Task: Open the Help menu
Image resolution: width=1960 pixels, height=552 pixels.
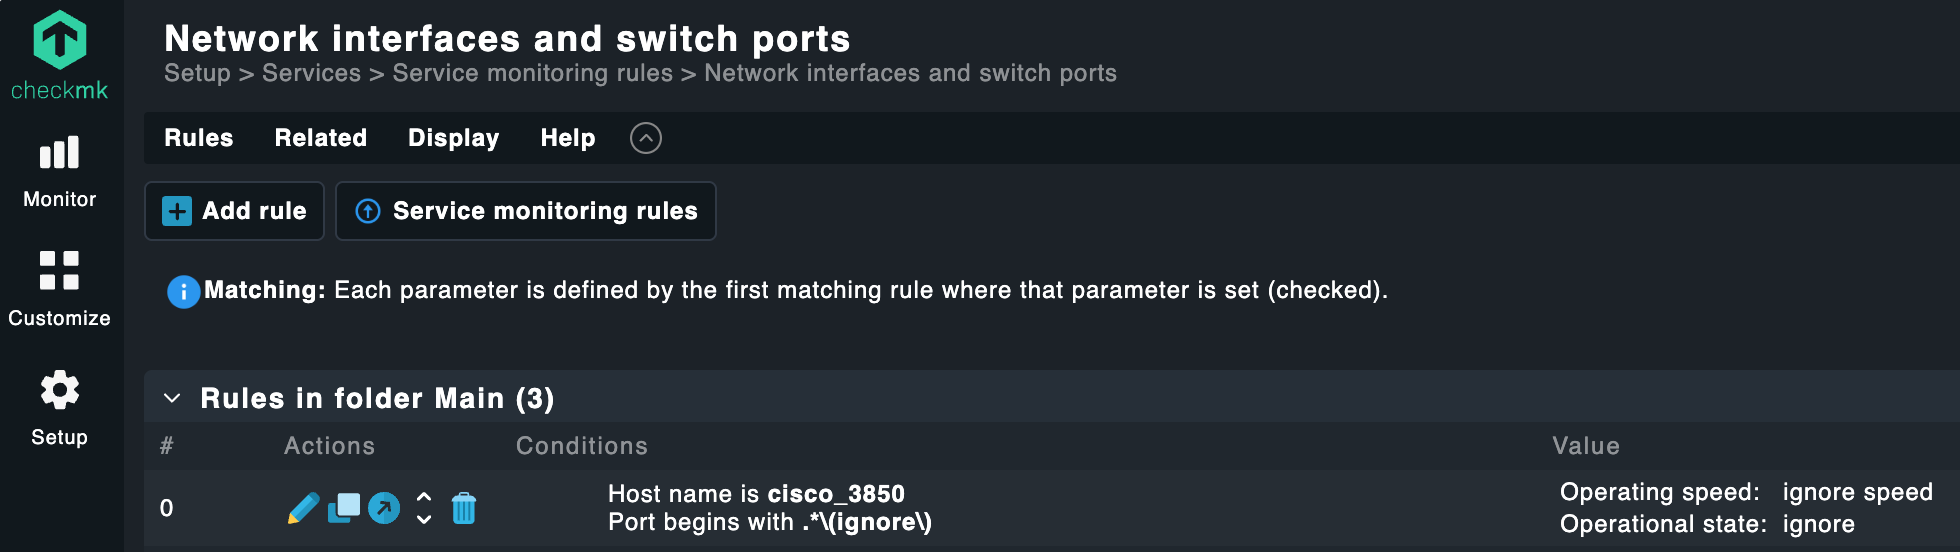Action: pyautogui.click(x=568, y=138)
